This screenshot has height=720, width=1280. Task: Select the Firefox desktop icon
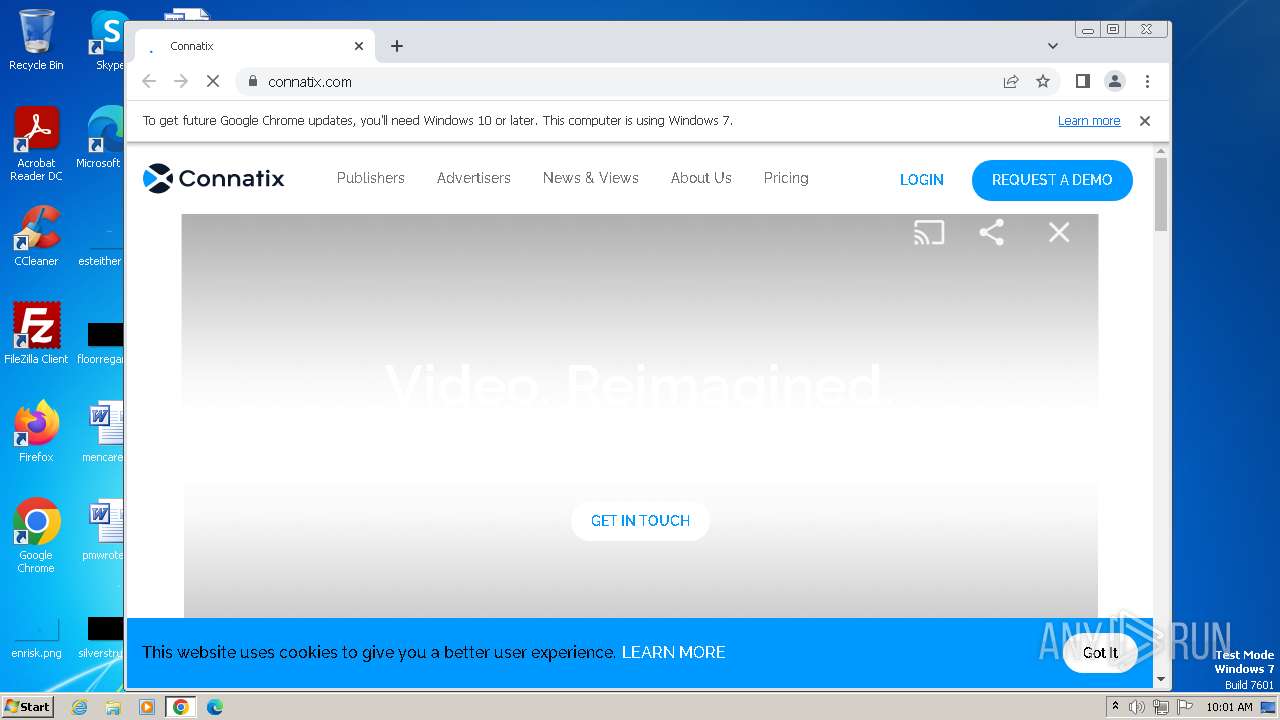pos(36,432)
